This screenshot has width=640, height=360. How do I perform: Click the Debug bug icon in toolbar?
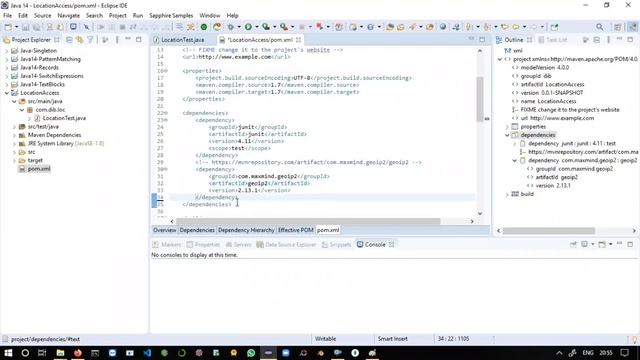pyautogui.click(x=231, y=27)
